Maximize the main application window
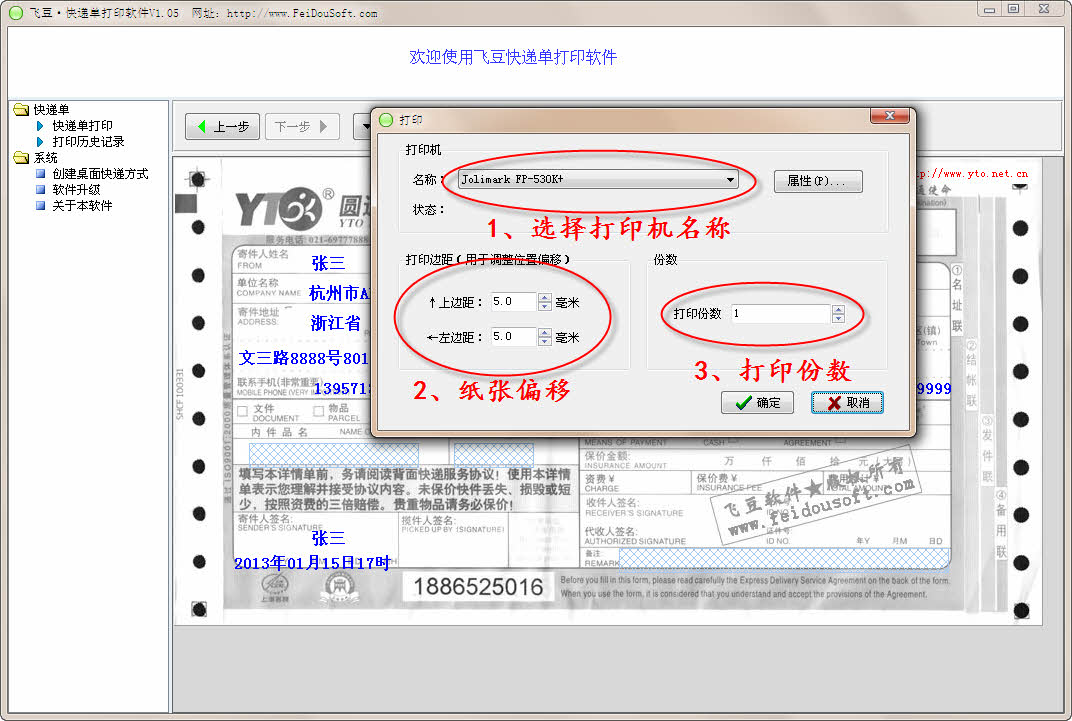Screen dimensions: 1072x721 [x=1014, y=9]
